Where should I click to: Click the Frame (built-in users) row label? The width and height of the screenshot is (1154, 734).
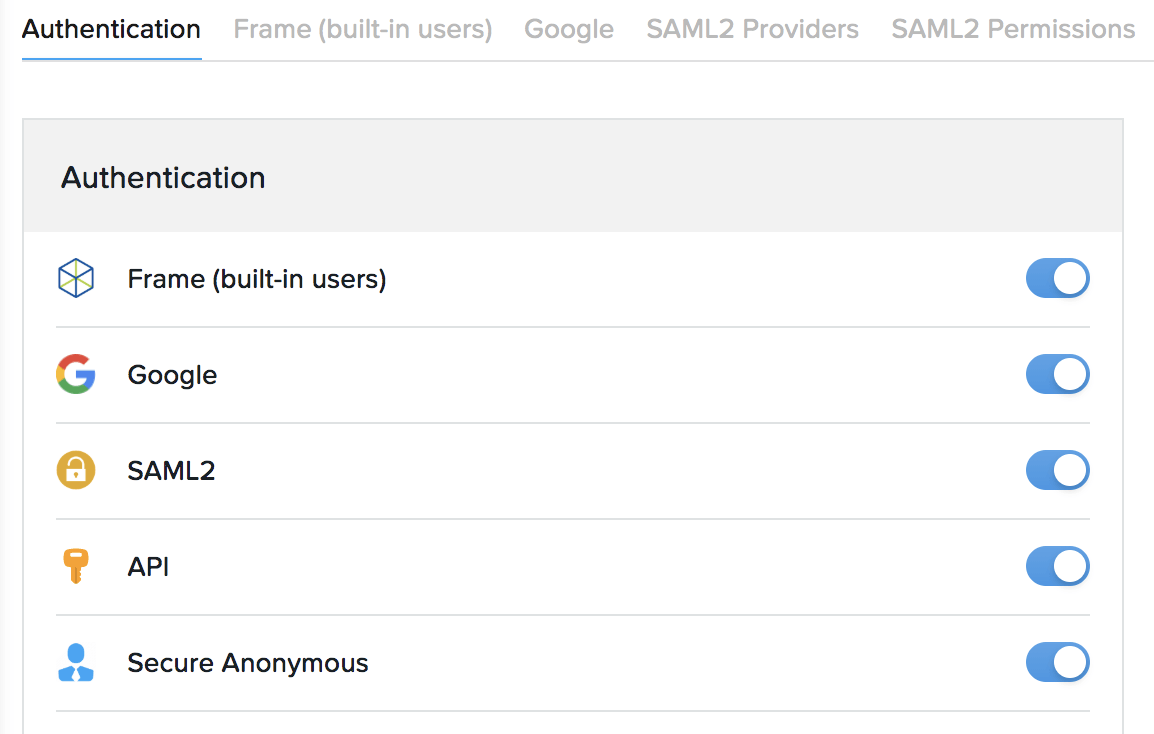pos(257,279)
